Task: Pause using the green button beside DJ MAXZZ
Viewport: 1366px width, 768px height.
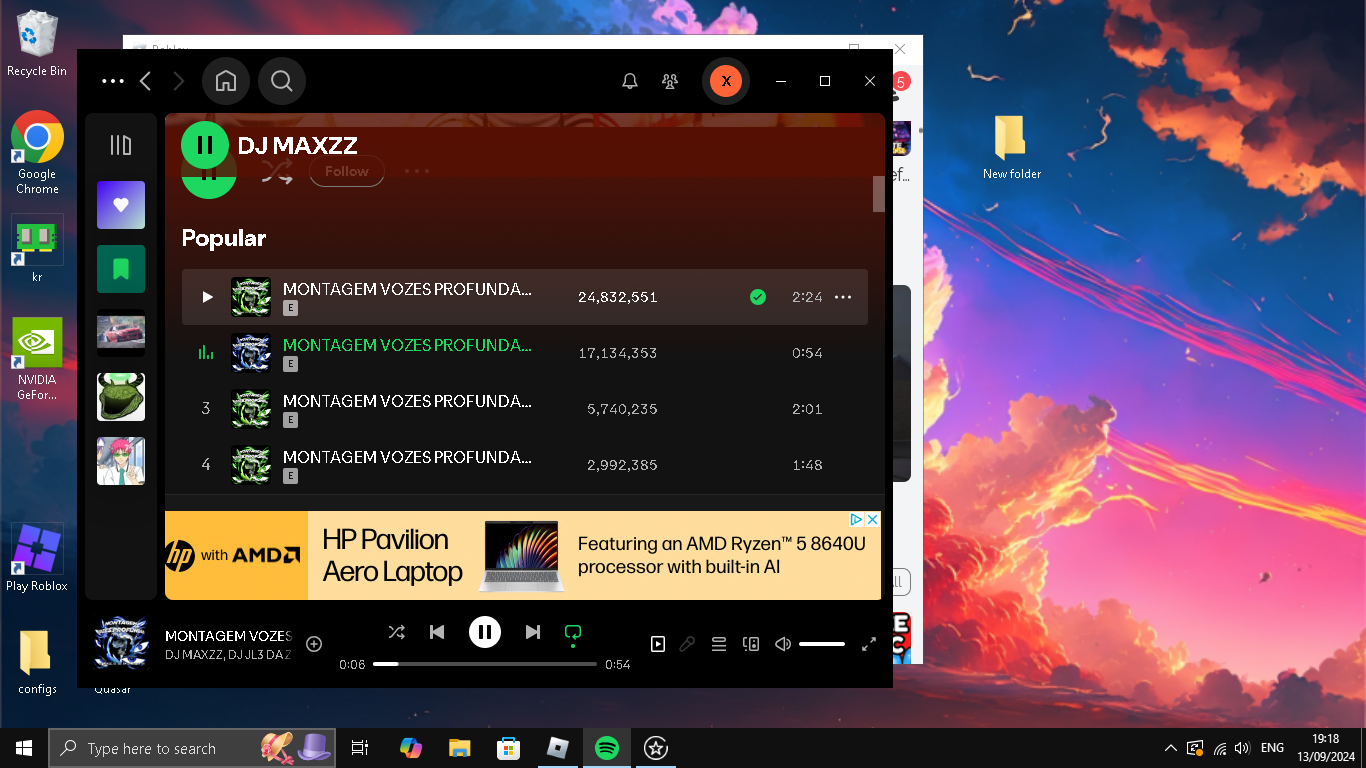Action: tap(205, 145)
